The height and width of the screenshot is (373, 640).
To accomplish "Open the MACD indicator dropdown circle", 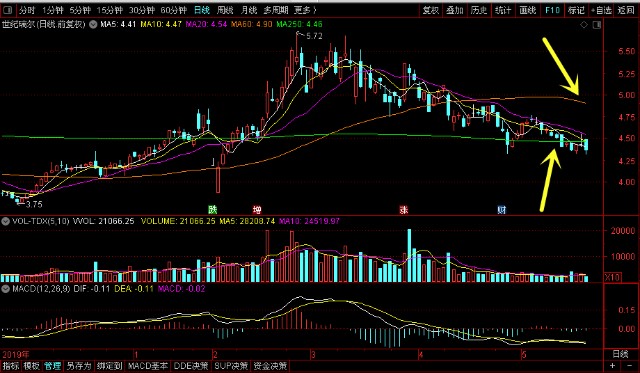I will coord(5,289).
